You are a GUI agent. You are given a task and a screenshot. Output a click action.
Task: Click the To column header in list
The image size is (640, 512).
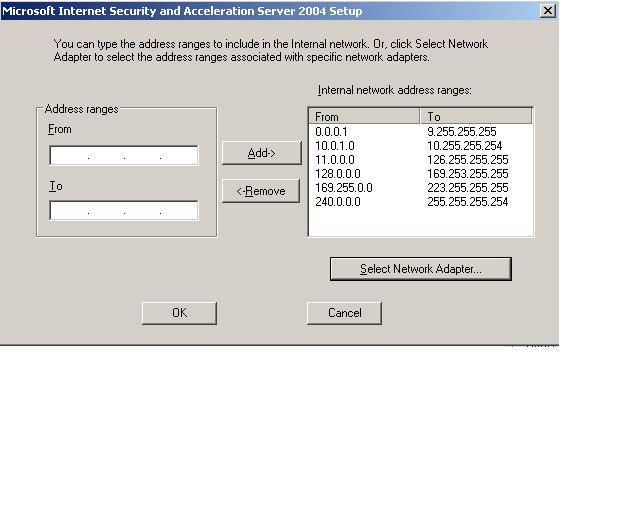coord(476,117)
